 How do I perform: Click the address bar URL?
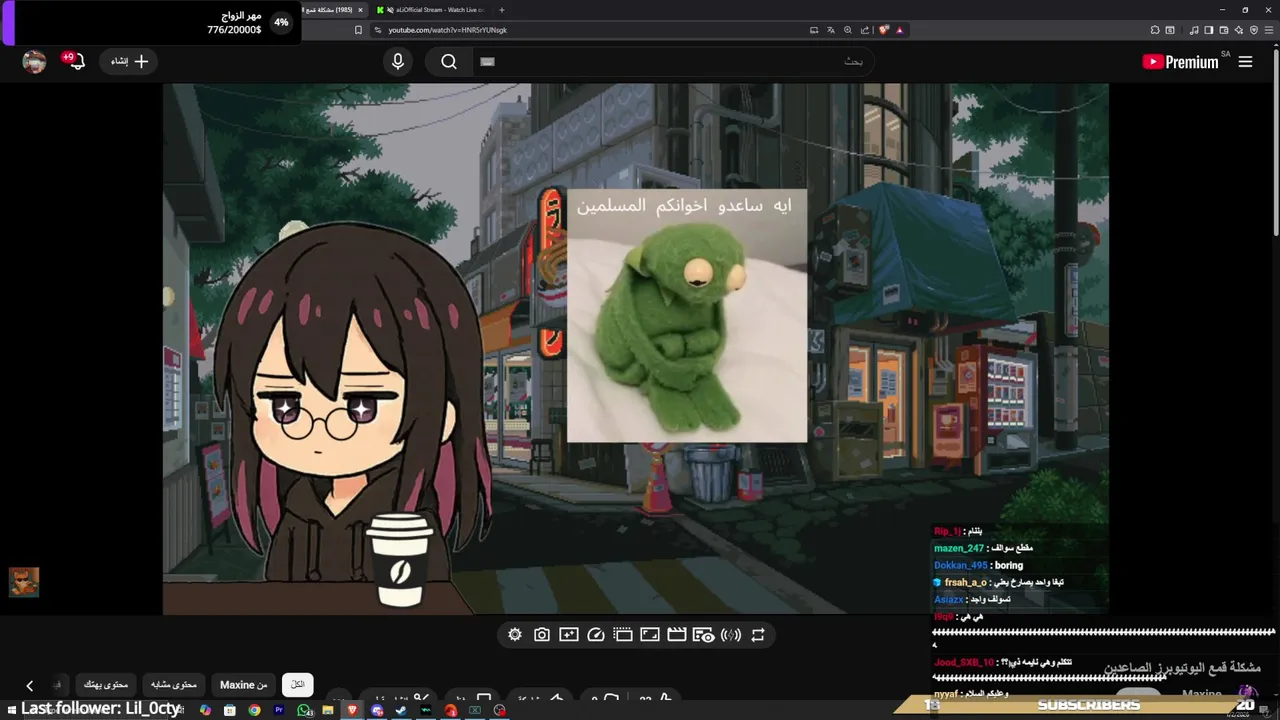pyautogui.click(x=448, y=30)
